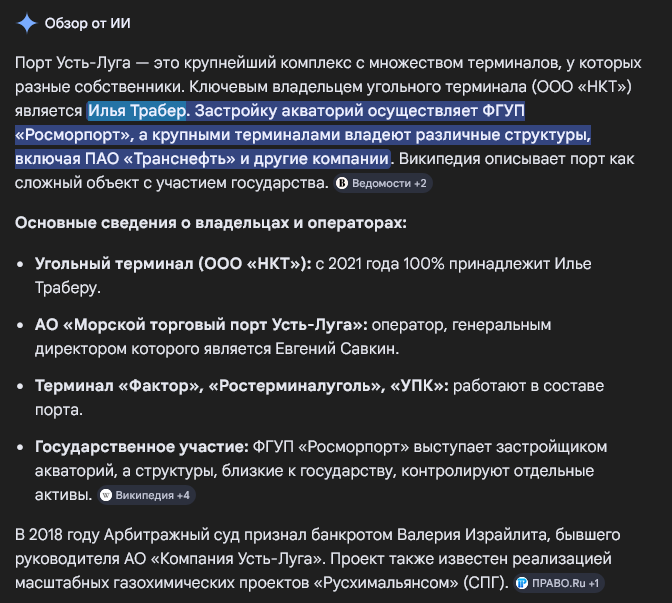Click bold «АО «Морской торговый порт Усть-Луга»»

200,324
